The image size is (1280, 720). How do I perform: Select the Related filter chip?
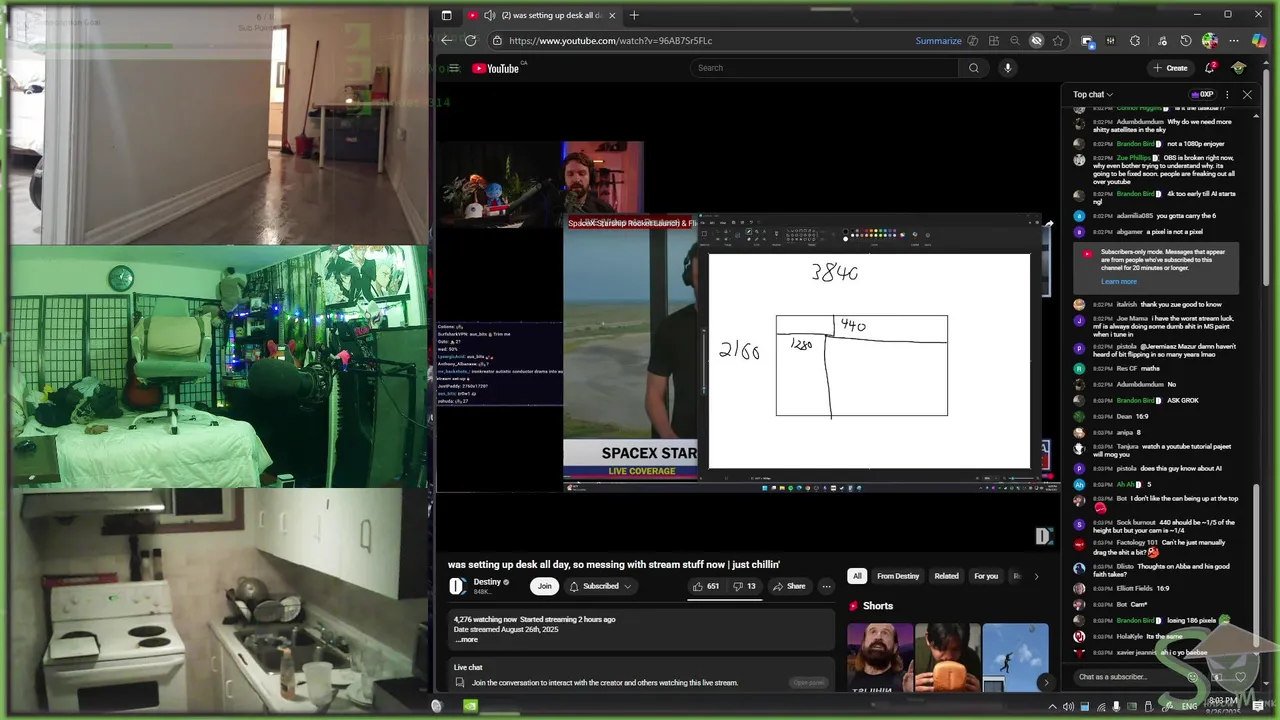(946, 576)
